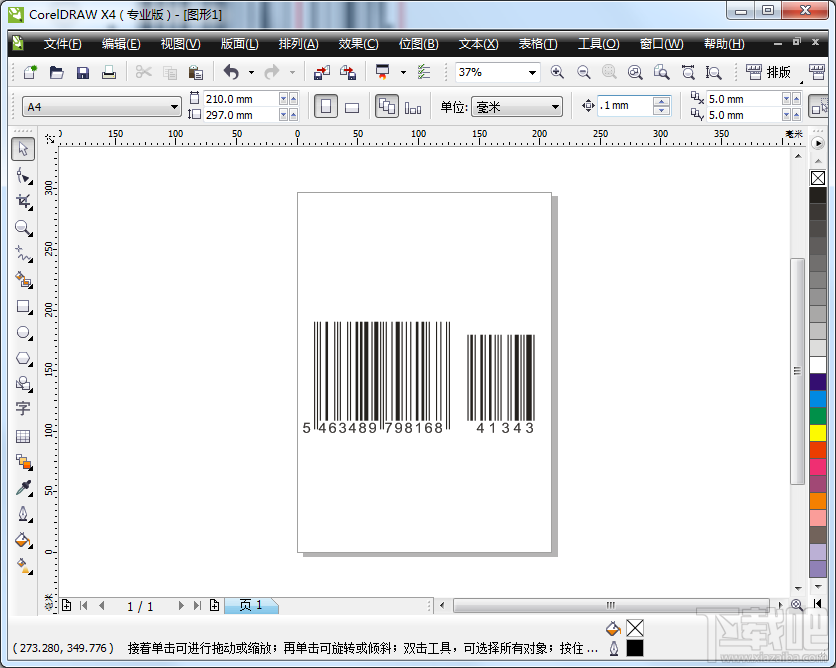The width and height of the screenshot is (836, 668).
Task: Jump to the first page arrow
Action: (84, 606)
